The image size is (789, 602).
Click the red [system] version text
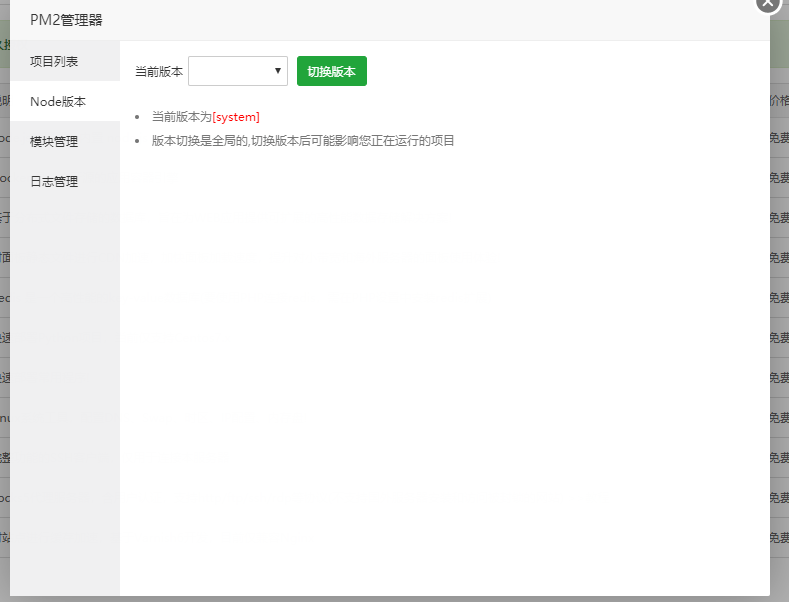pos(236,117)
